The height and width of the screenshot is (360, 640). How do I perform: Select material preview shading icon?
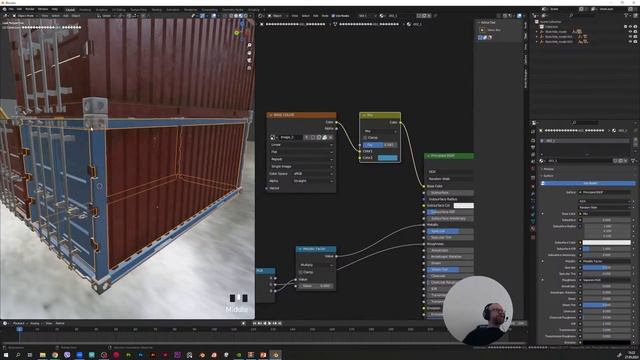241,16
